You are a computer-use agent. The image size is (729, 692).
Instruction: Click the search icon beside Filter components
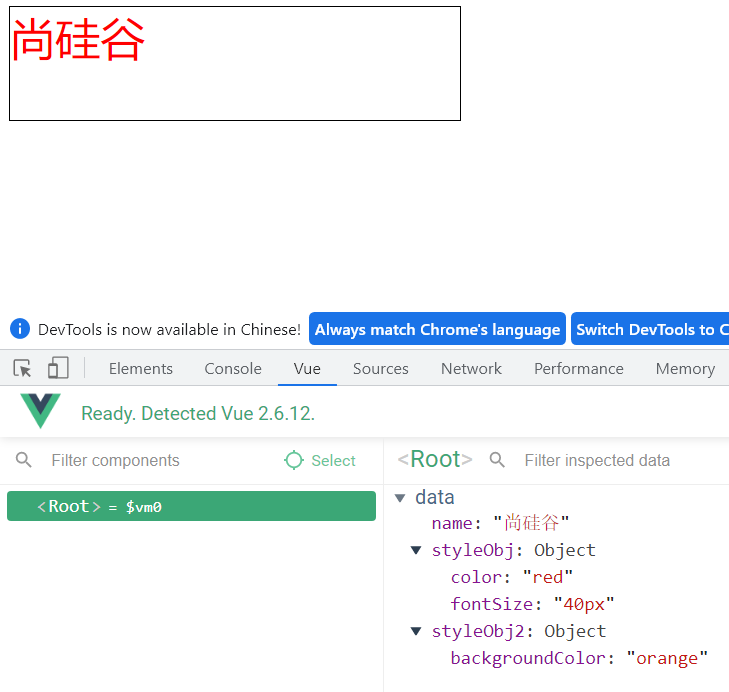pos(24,460)
